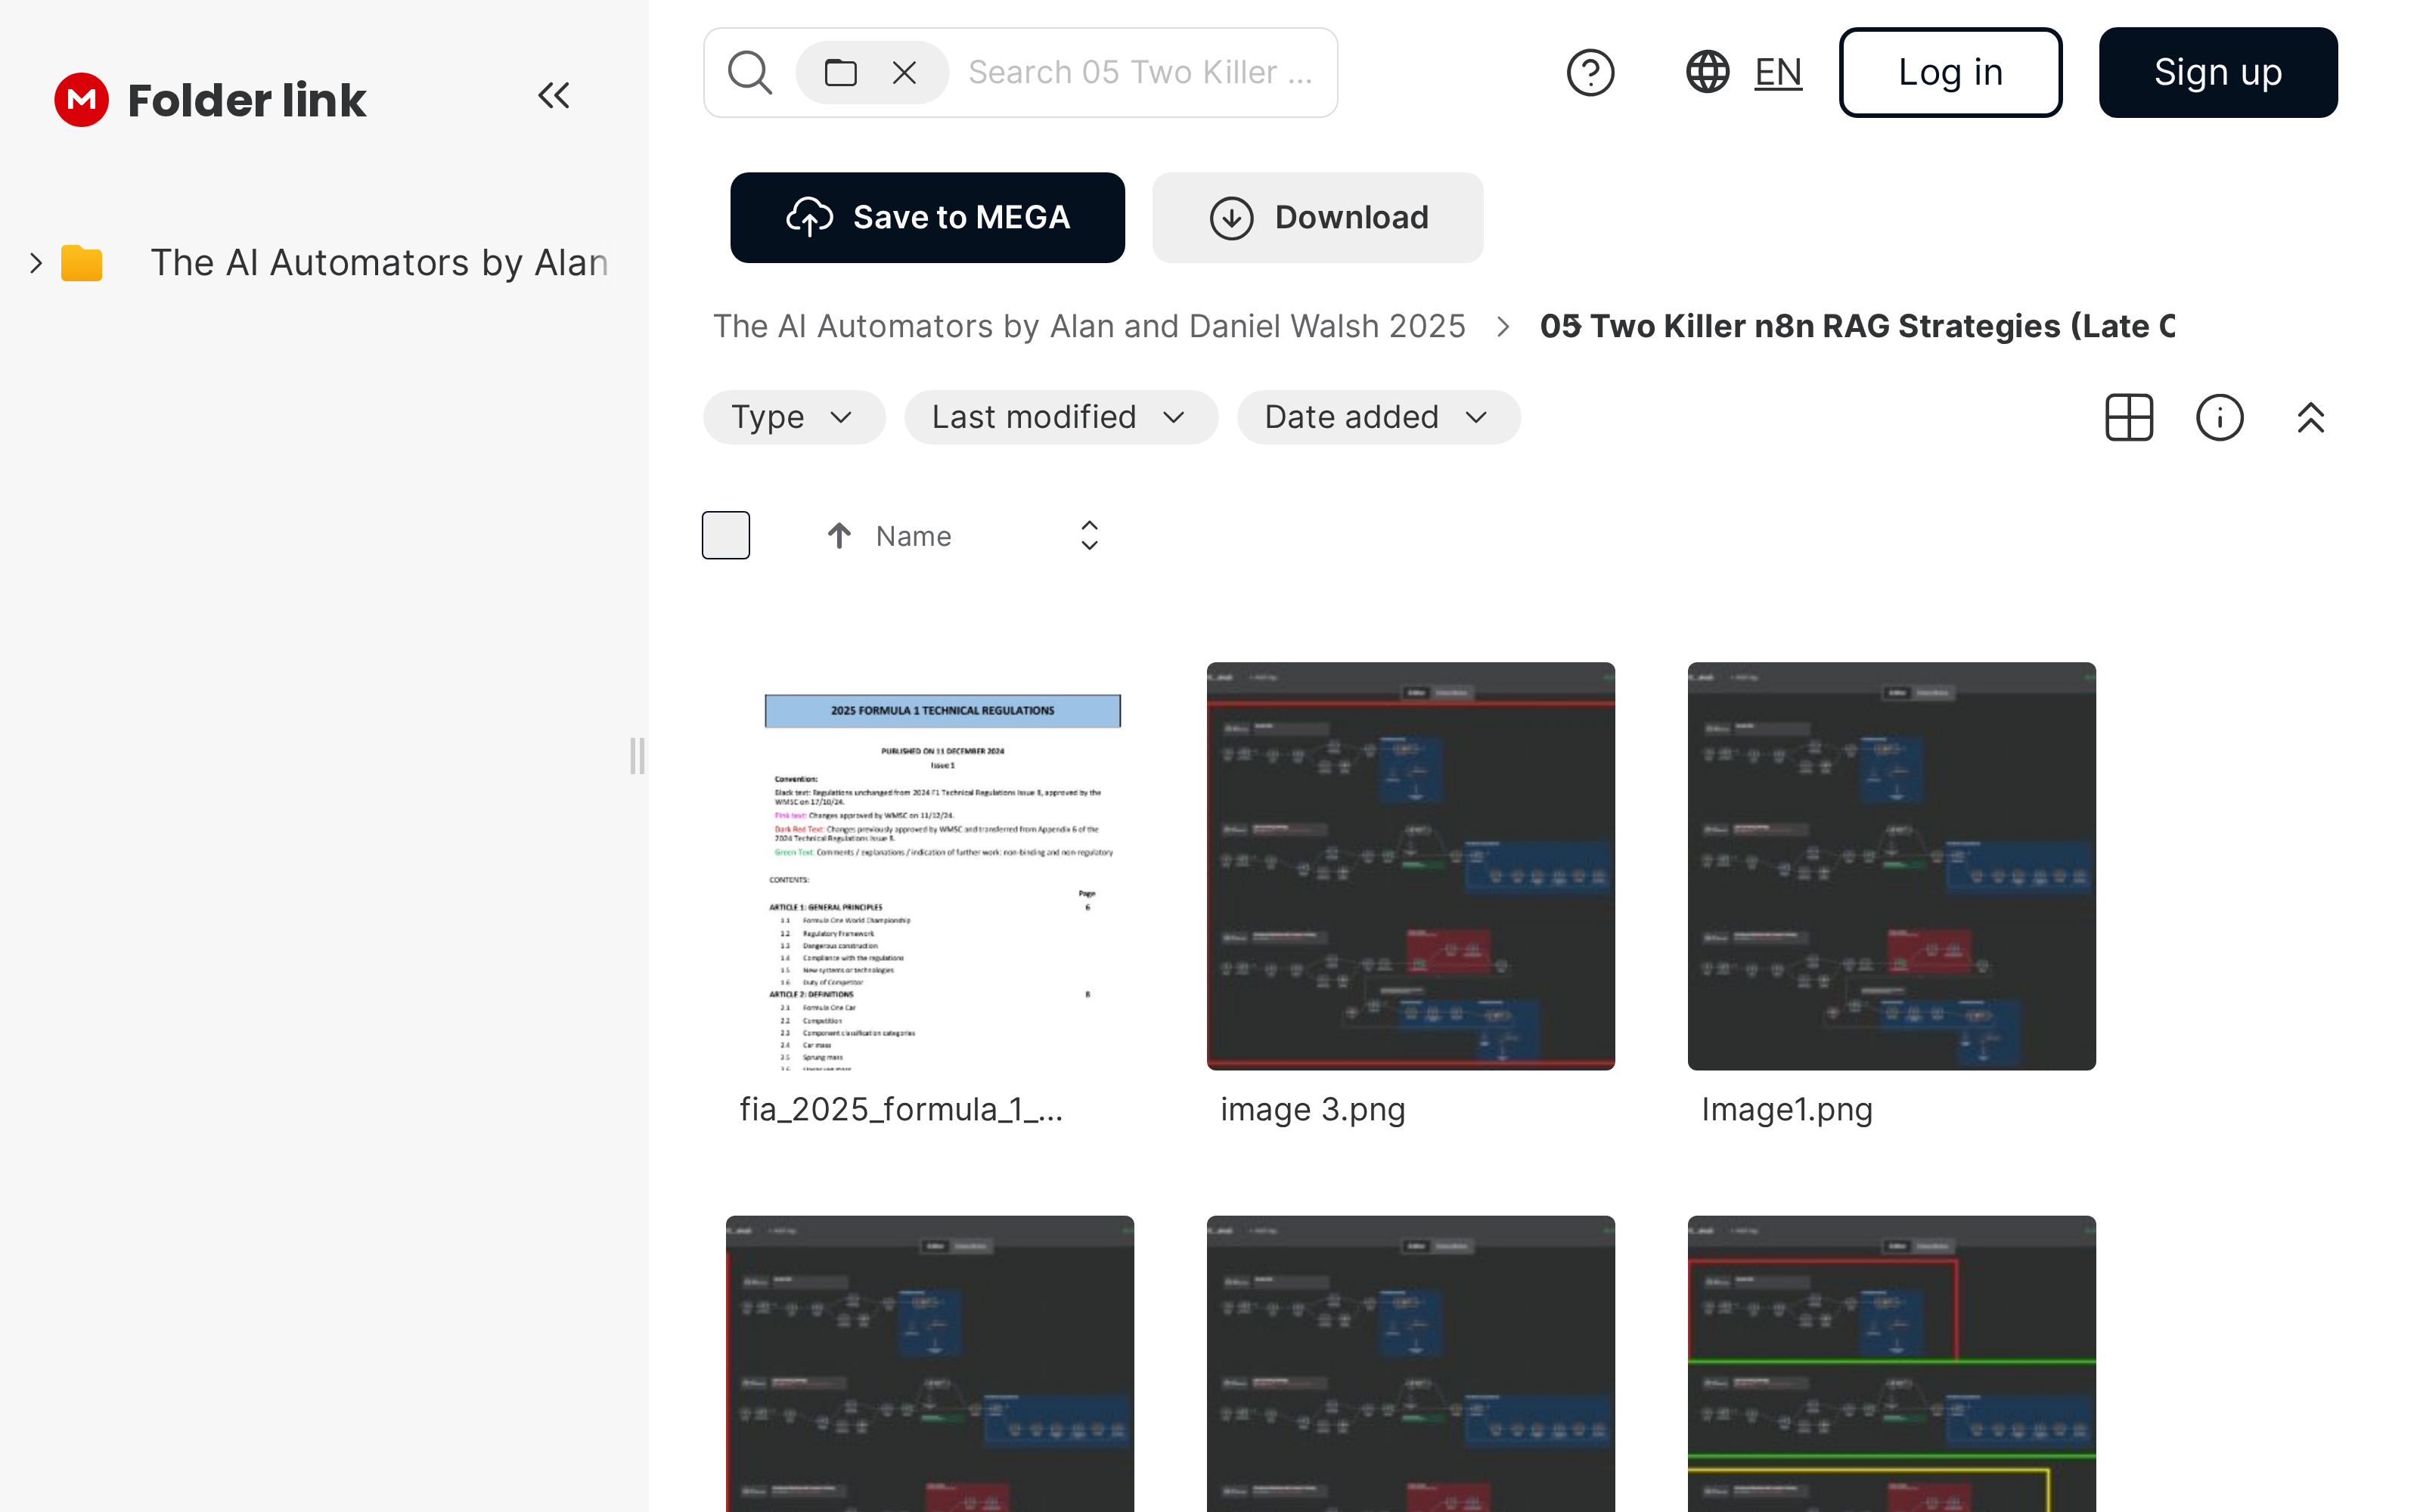Open the middle thumbnail in second row
Screen dimensions: 2420x1512
(x=1410, y=1364)
